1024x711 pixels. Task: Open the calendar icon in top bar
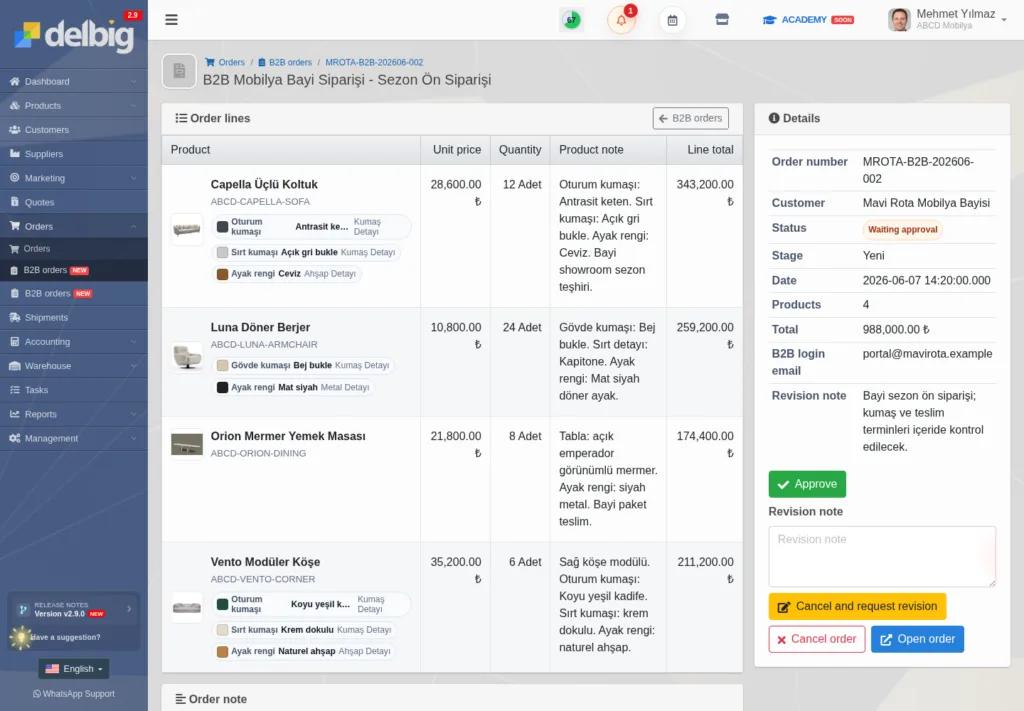point(672,20)
